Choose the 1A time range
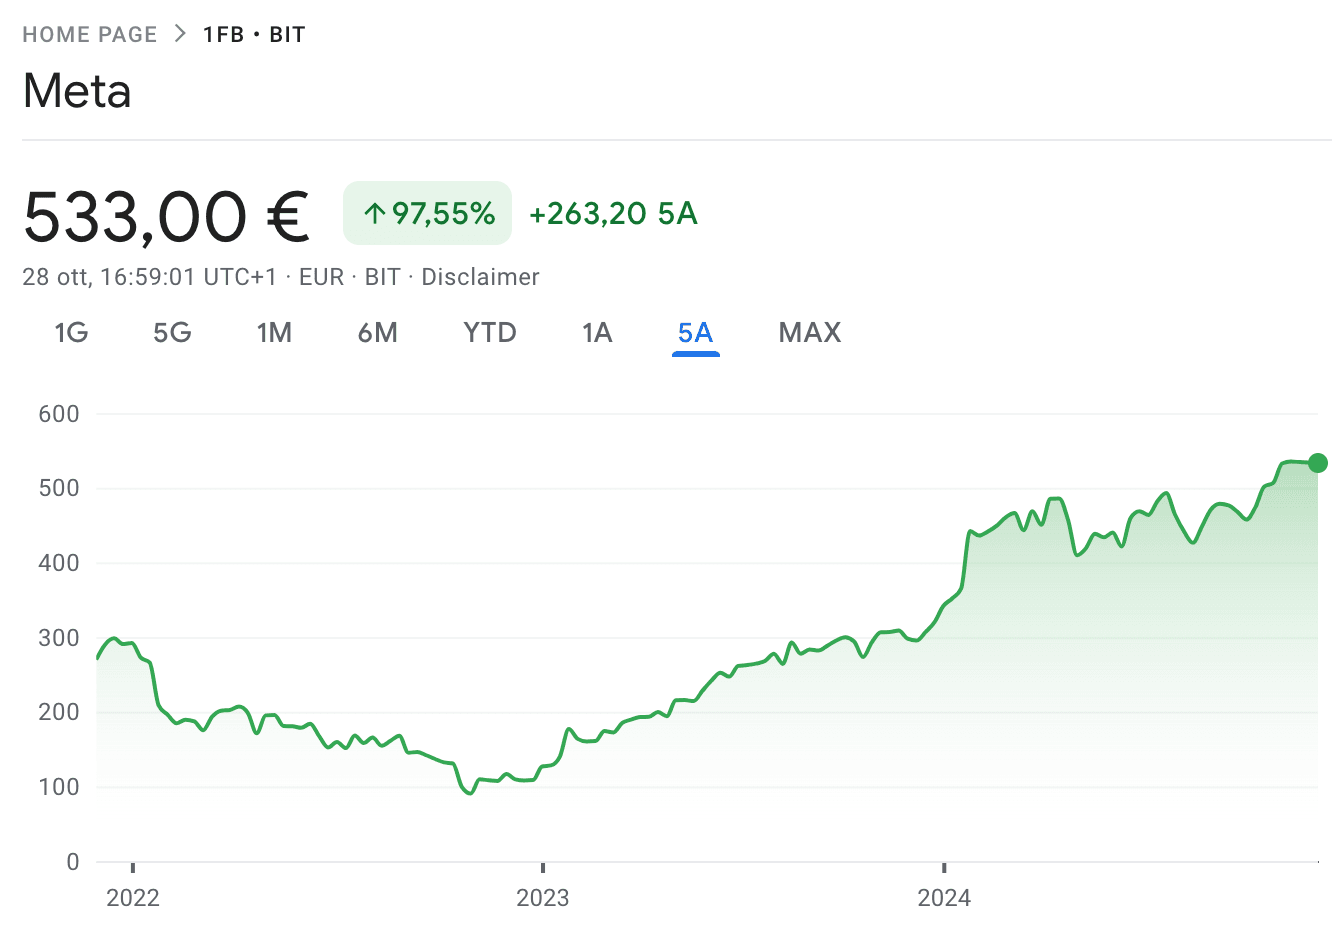This screenshot has width=1332, height=942. 597,332
